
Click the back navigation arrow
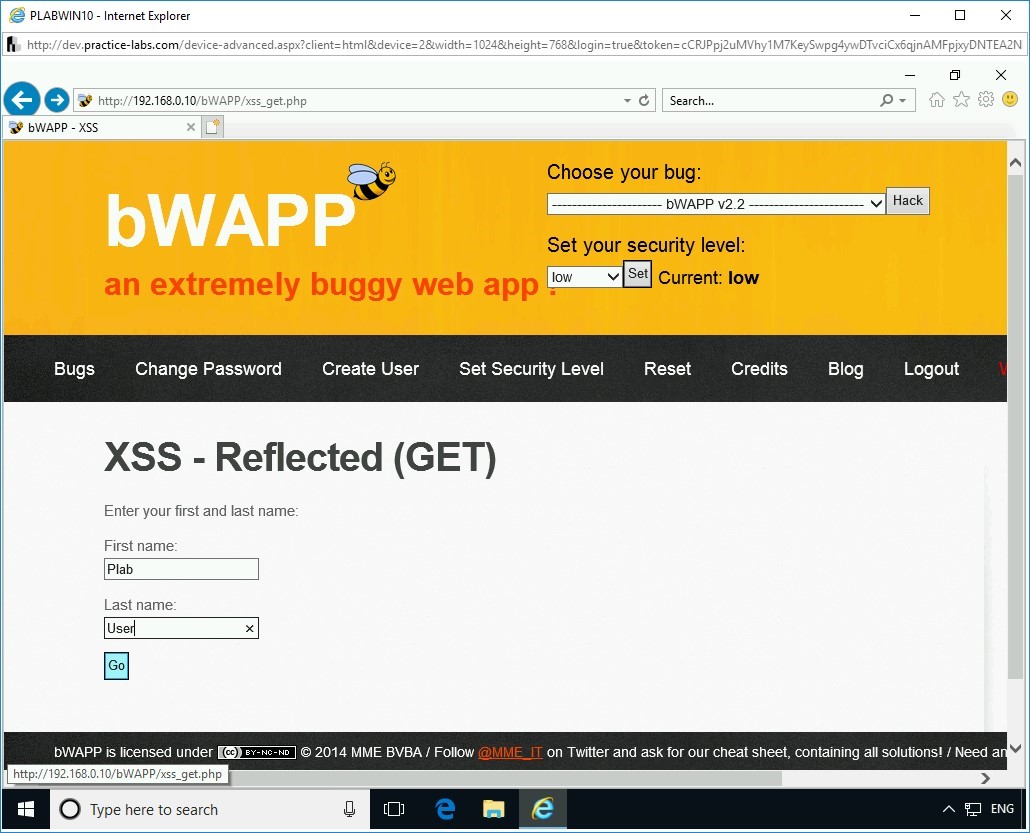[x=22, y=99]
